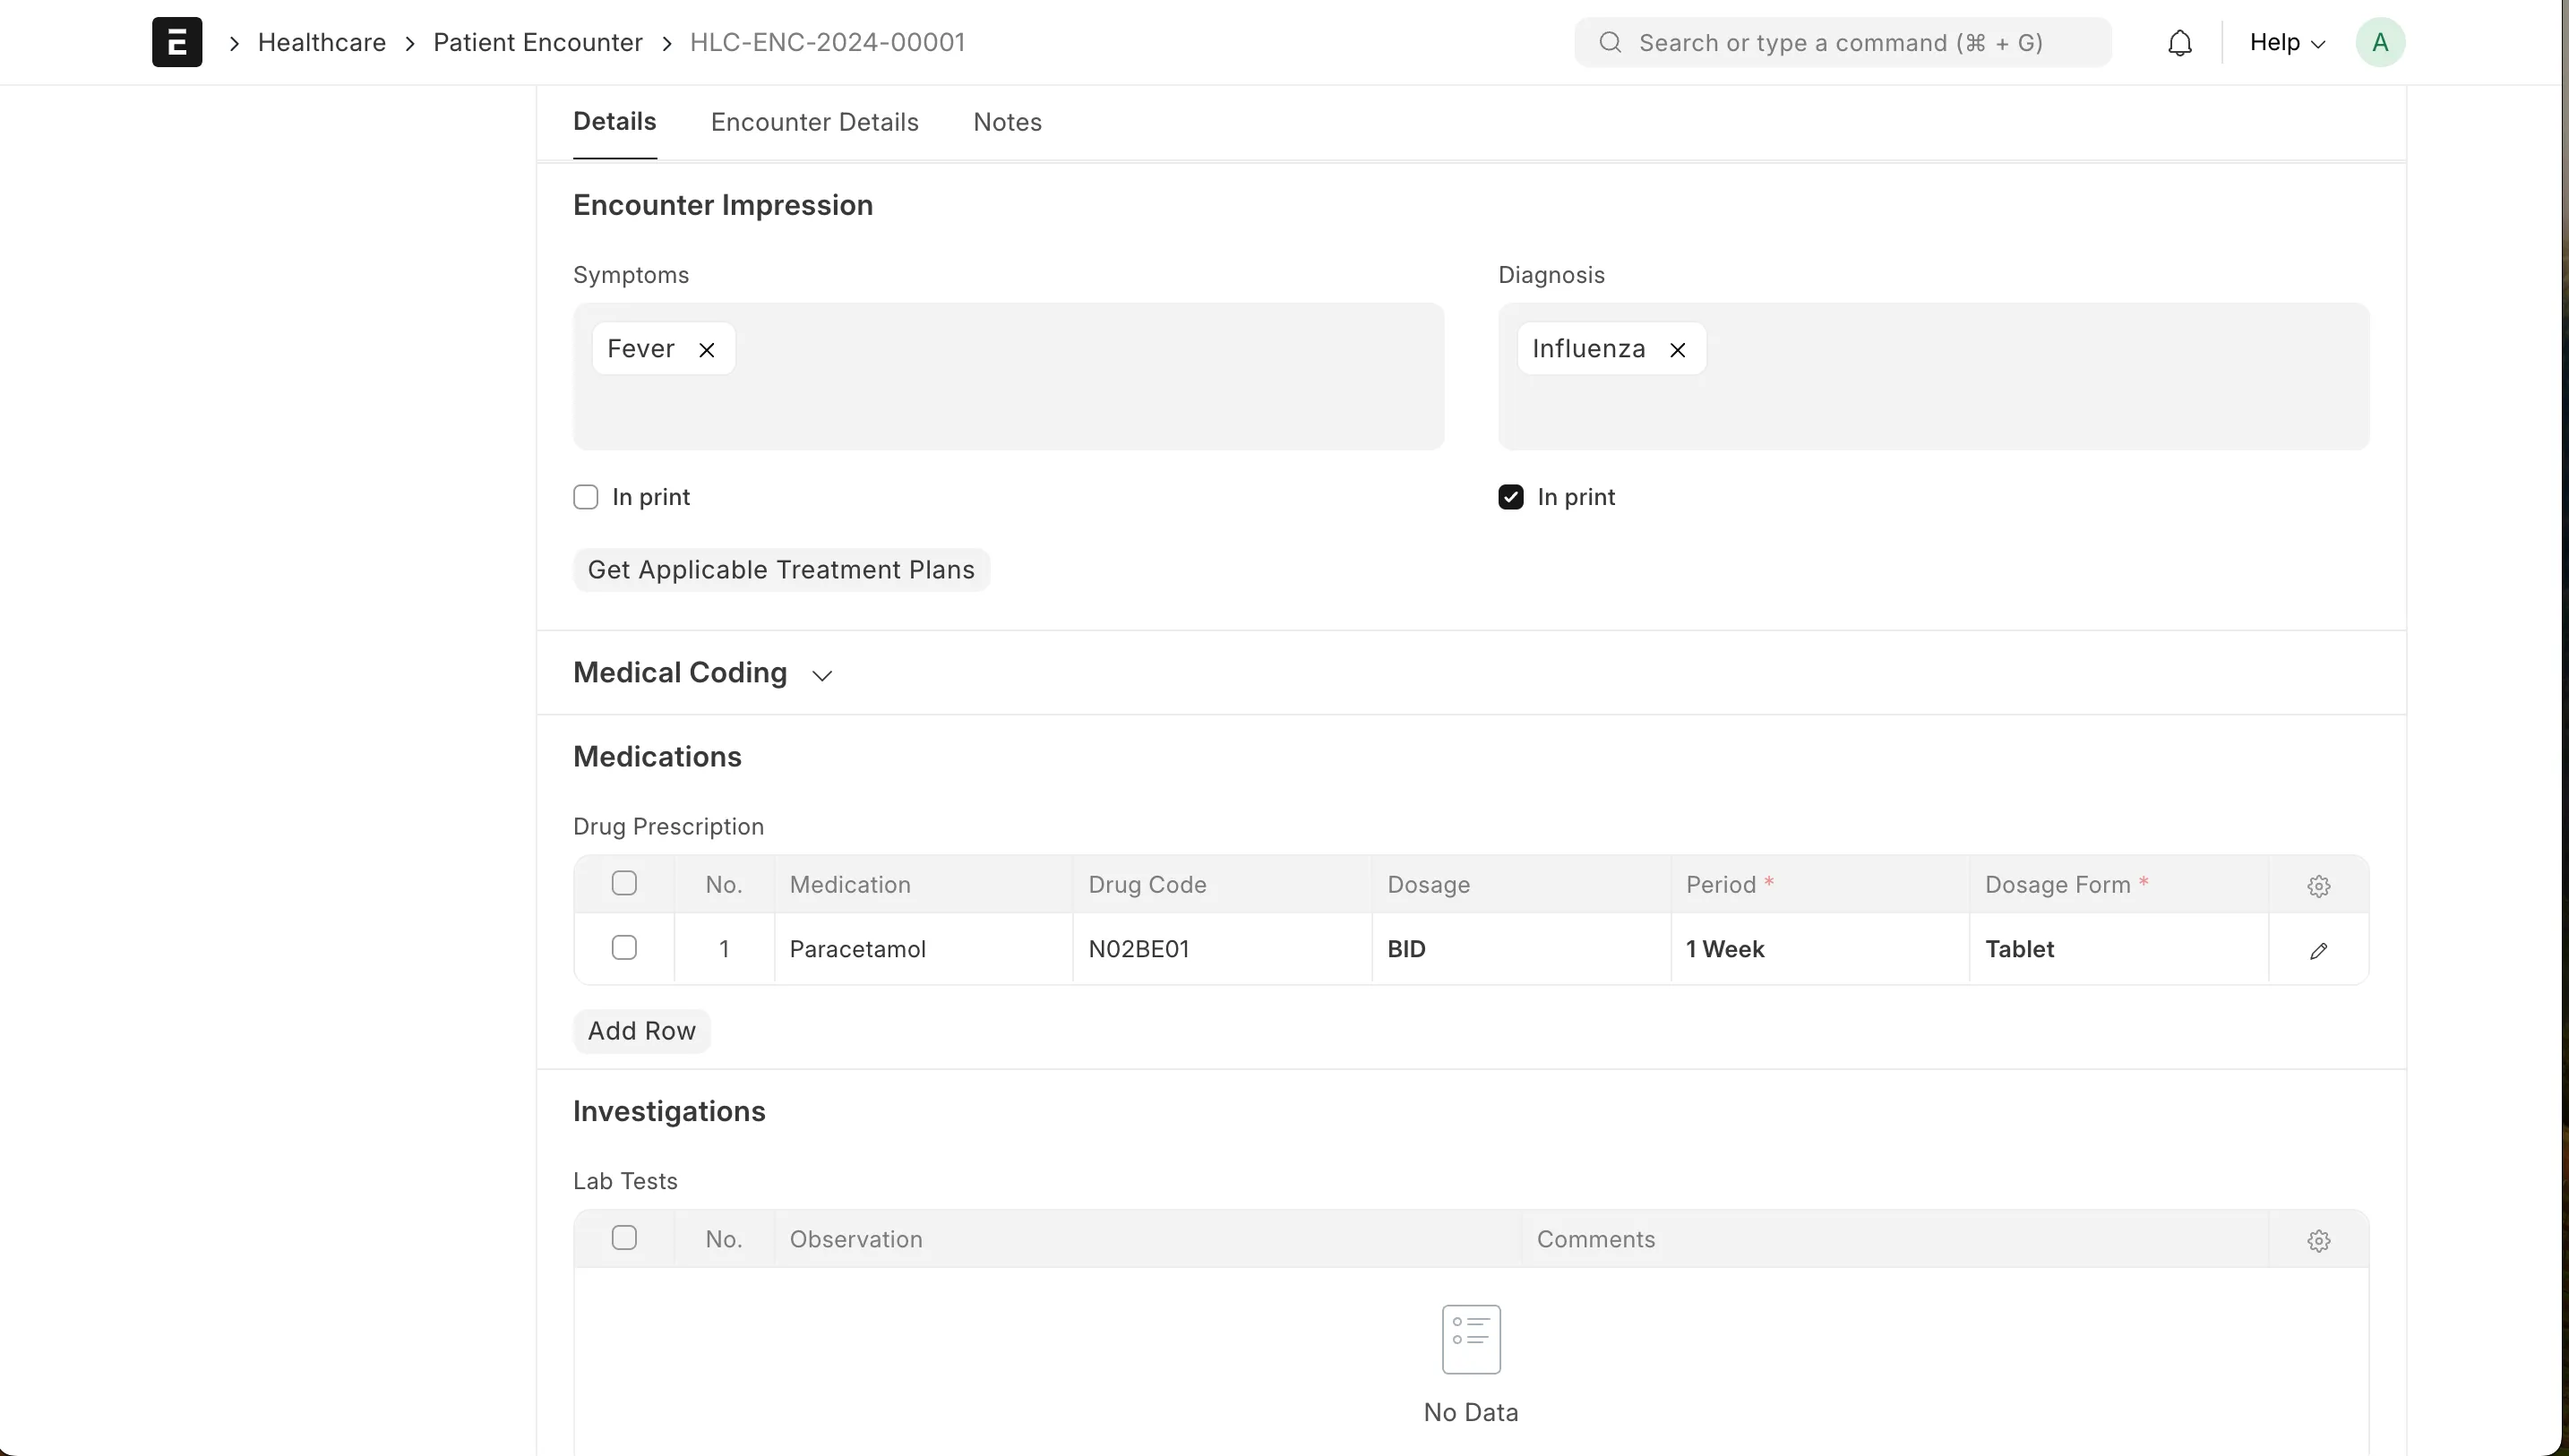
Task: Click the ERPNext logo
Action: [177, 42]
